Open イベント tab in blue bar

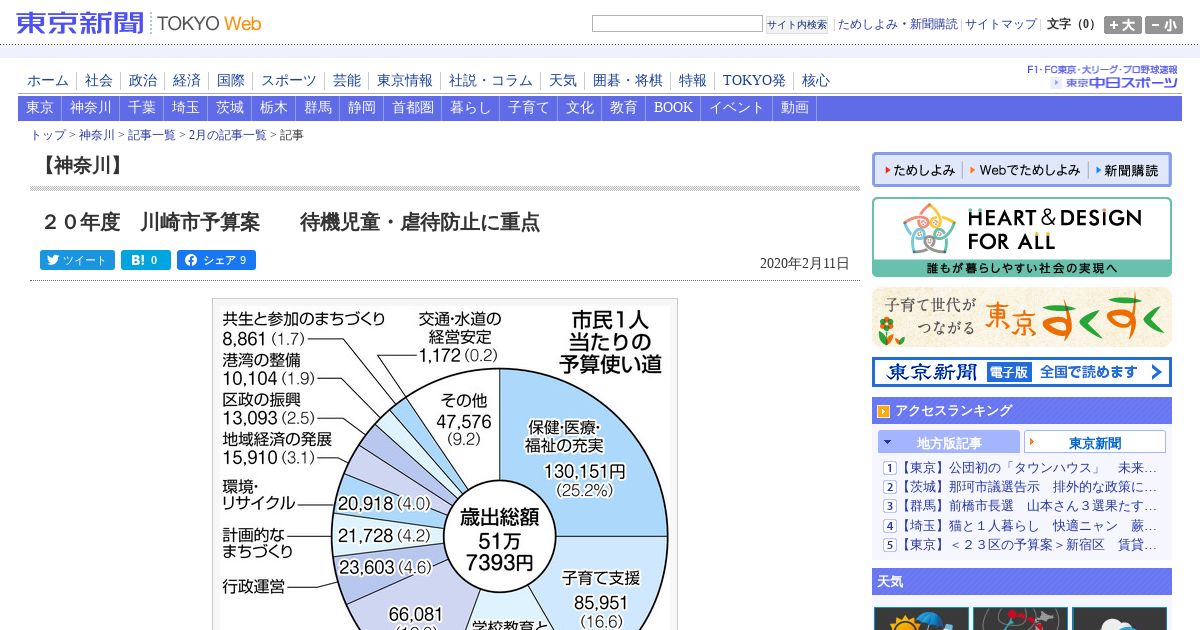click(737, 108)
